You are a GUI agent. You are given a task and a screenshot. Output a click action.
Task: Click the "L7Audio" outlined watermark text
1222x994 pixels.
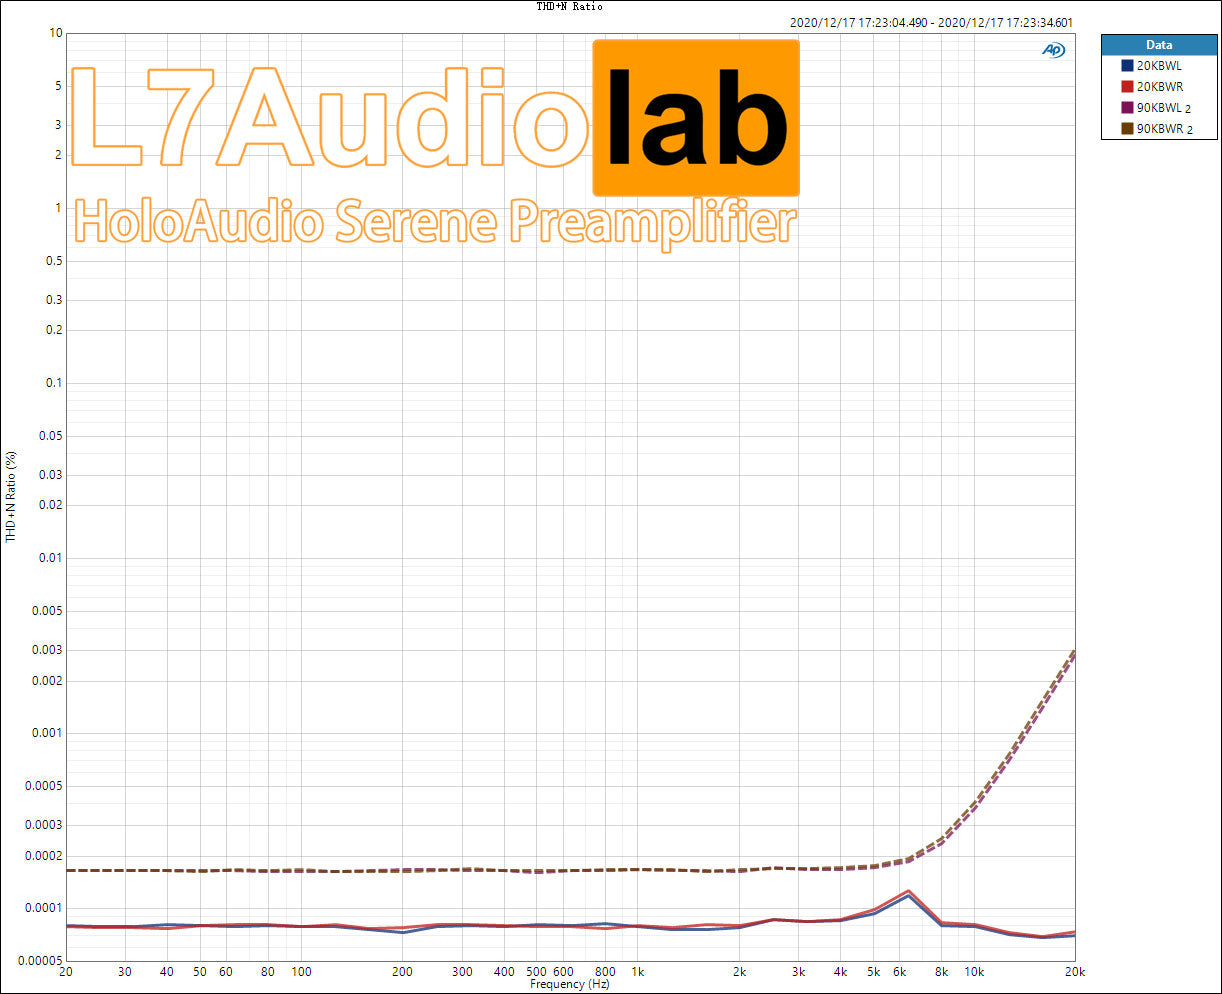(330, 118)
